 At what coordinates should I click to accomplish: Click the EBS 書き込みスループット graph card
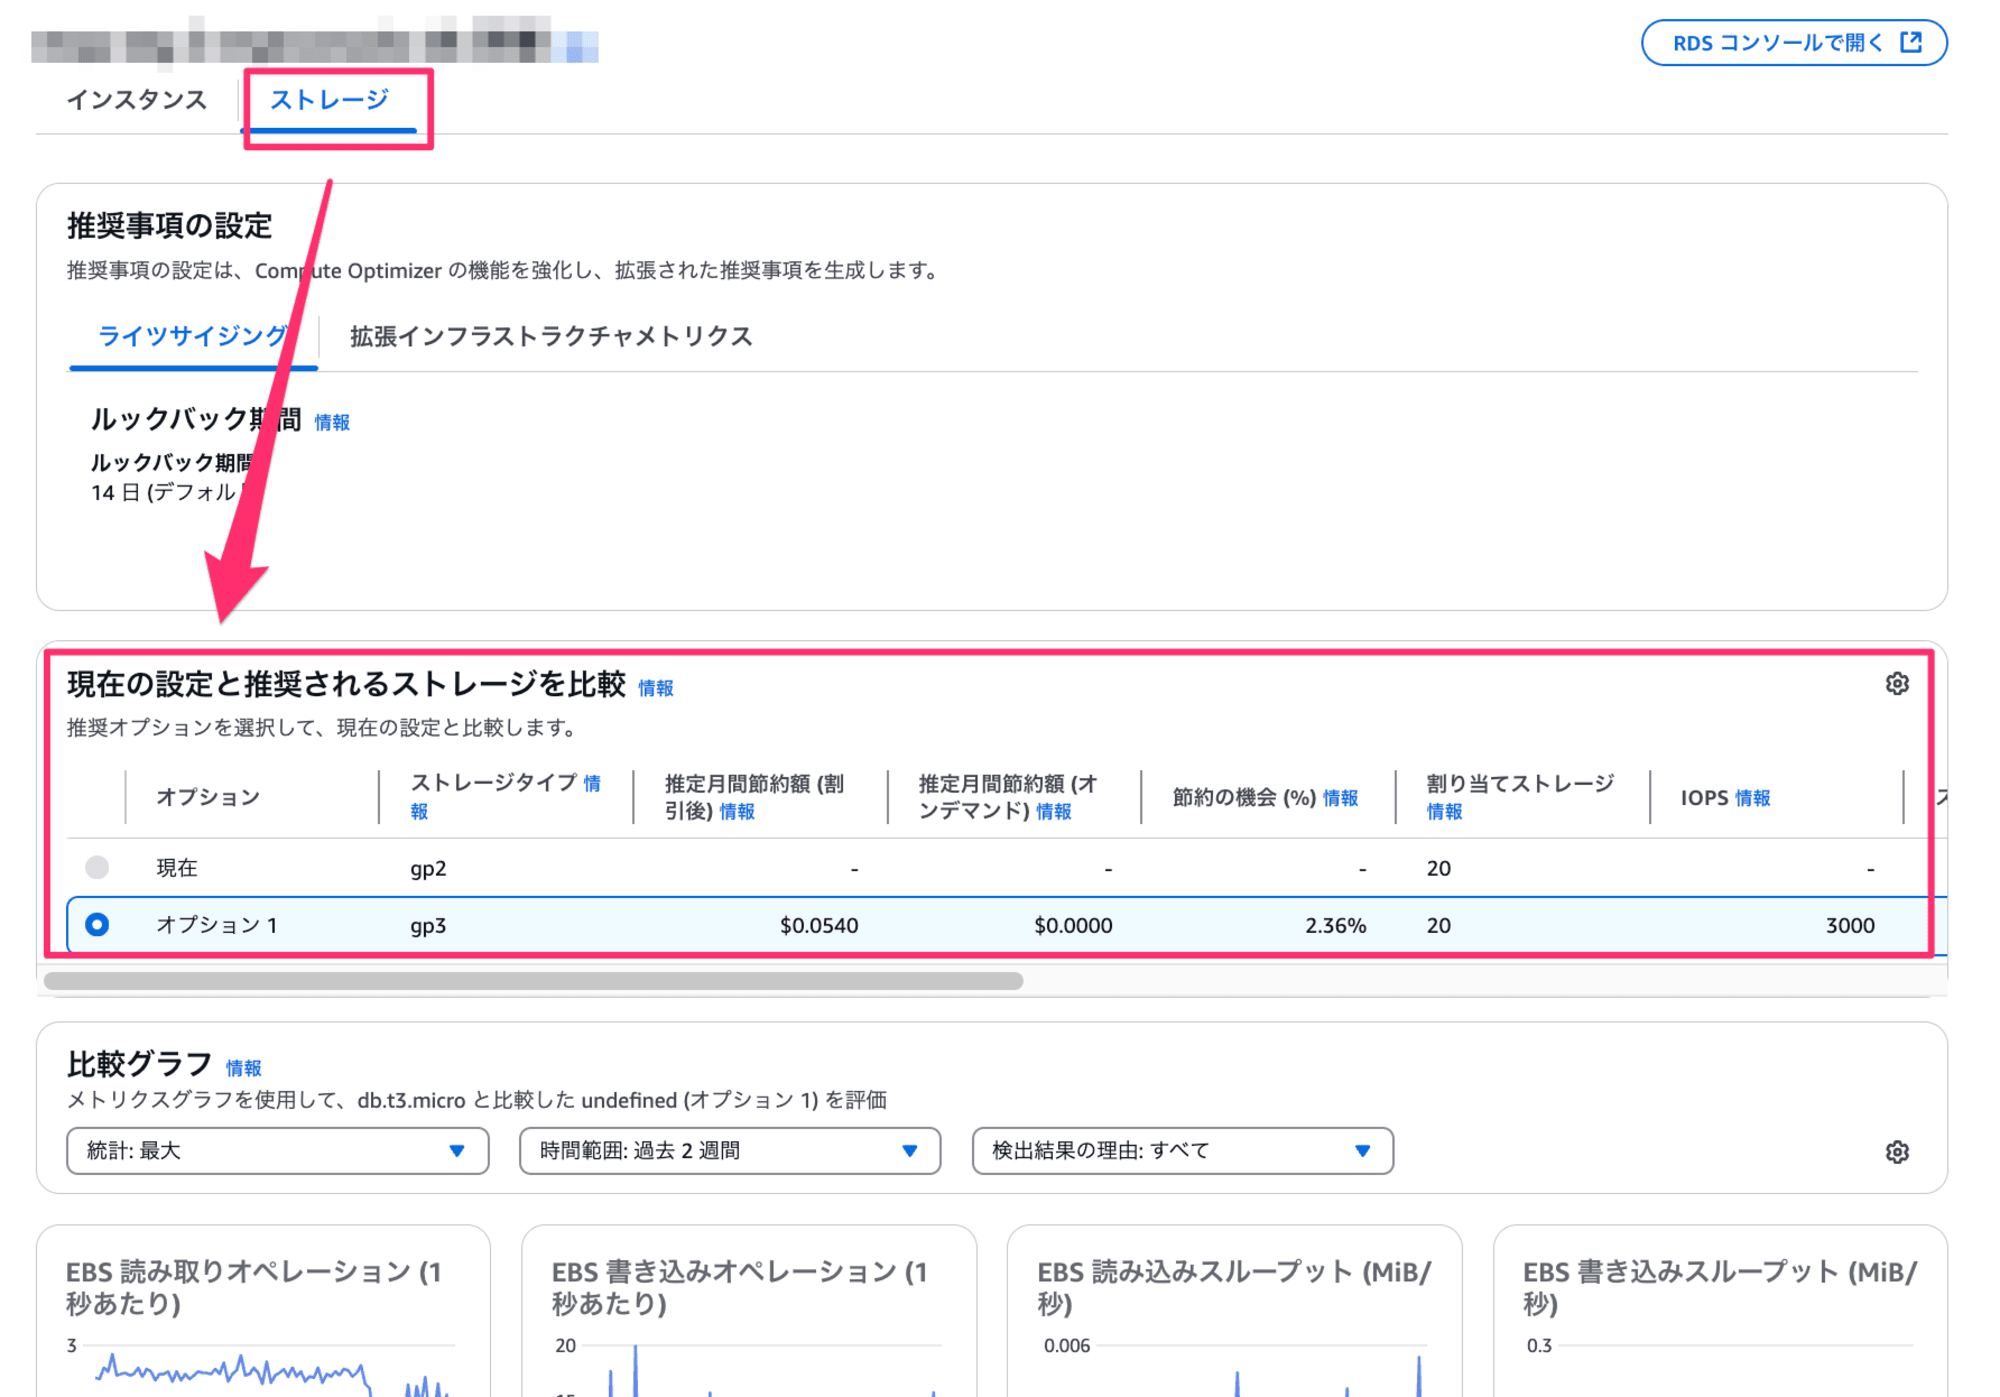(1720, 1311)
